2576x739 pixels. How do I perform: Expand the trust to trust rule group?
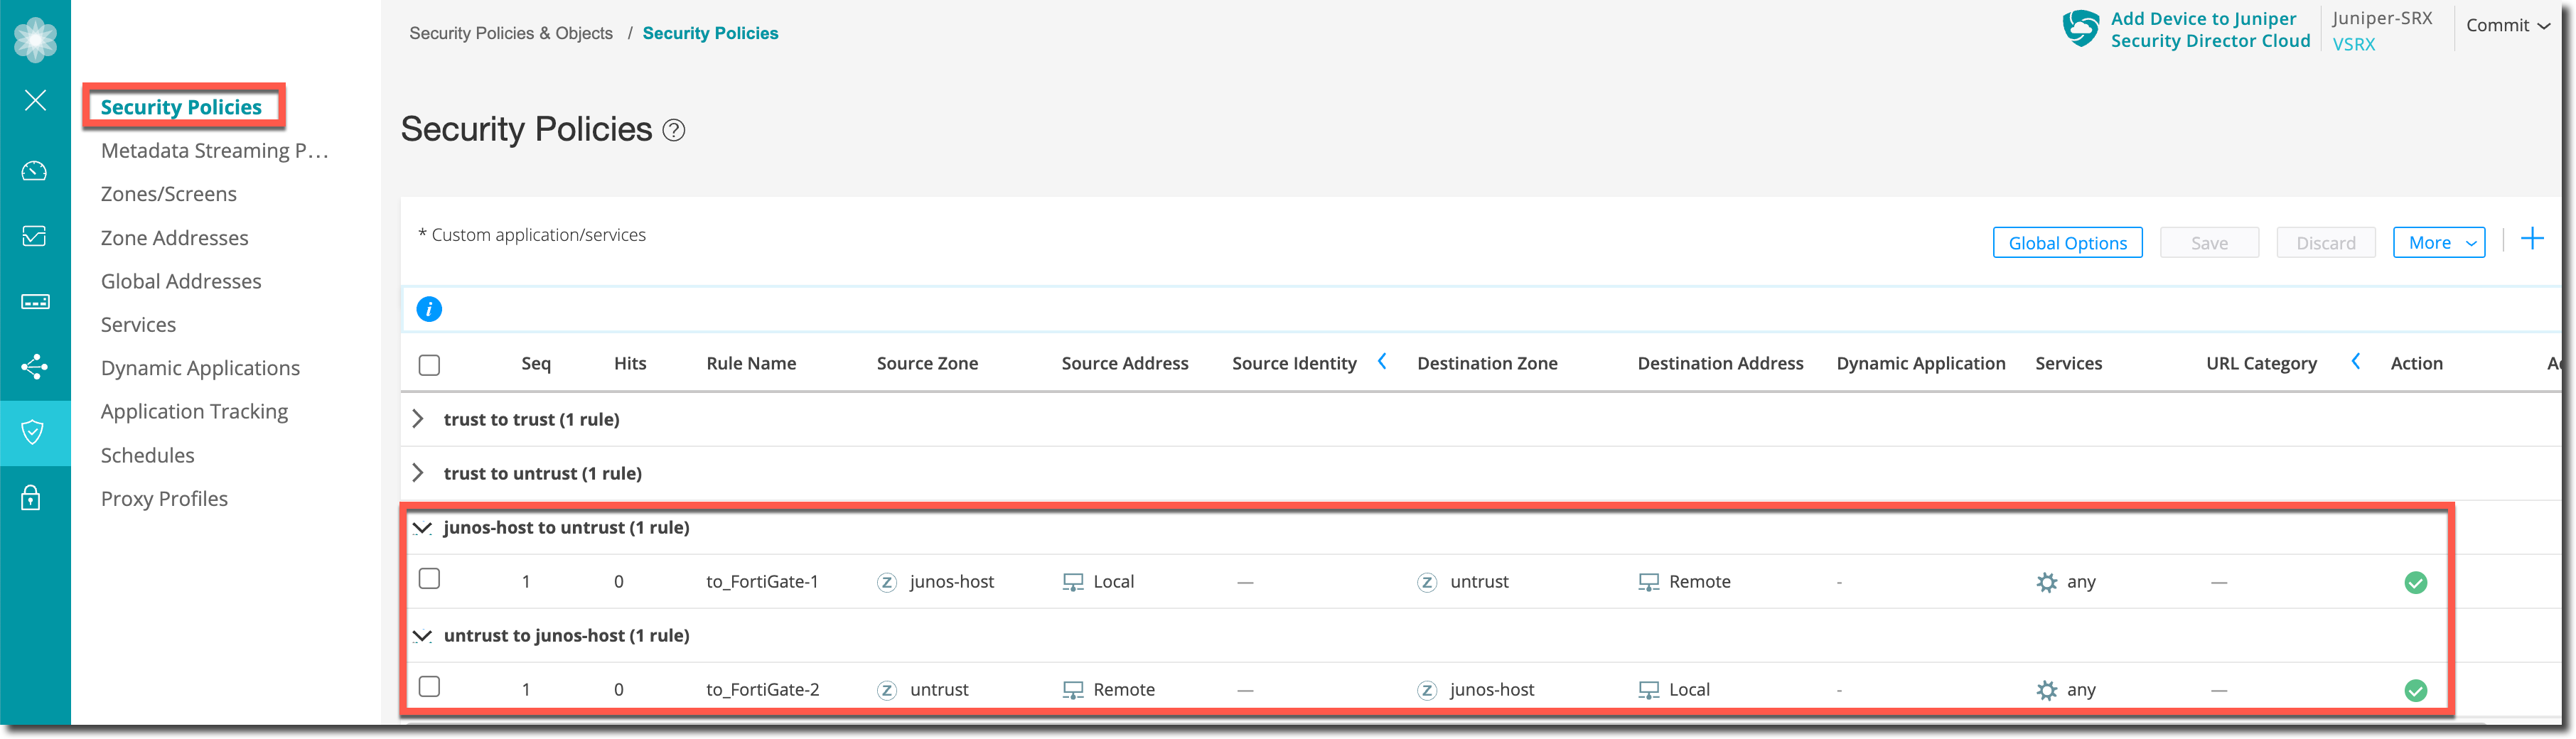(x=418, y=419)
